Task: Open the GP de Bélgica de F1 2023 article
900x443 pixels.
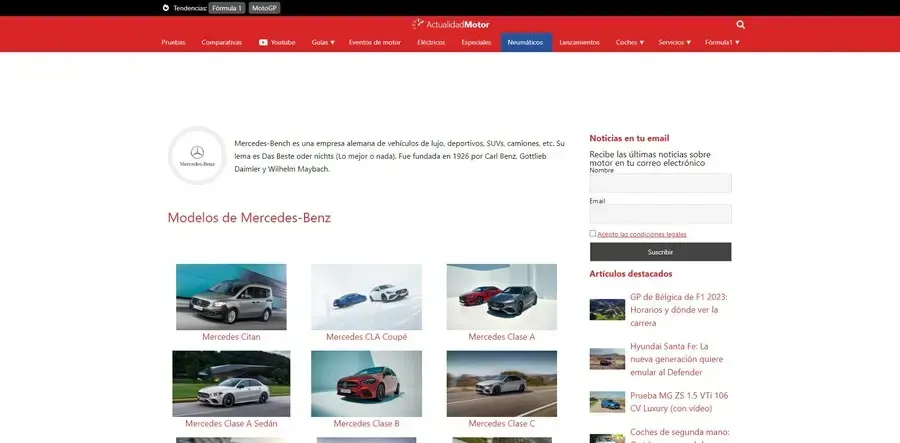Action: point(679,310)
